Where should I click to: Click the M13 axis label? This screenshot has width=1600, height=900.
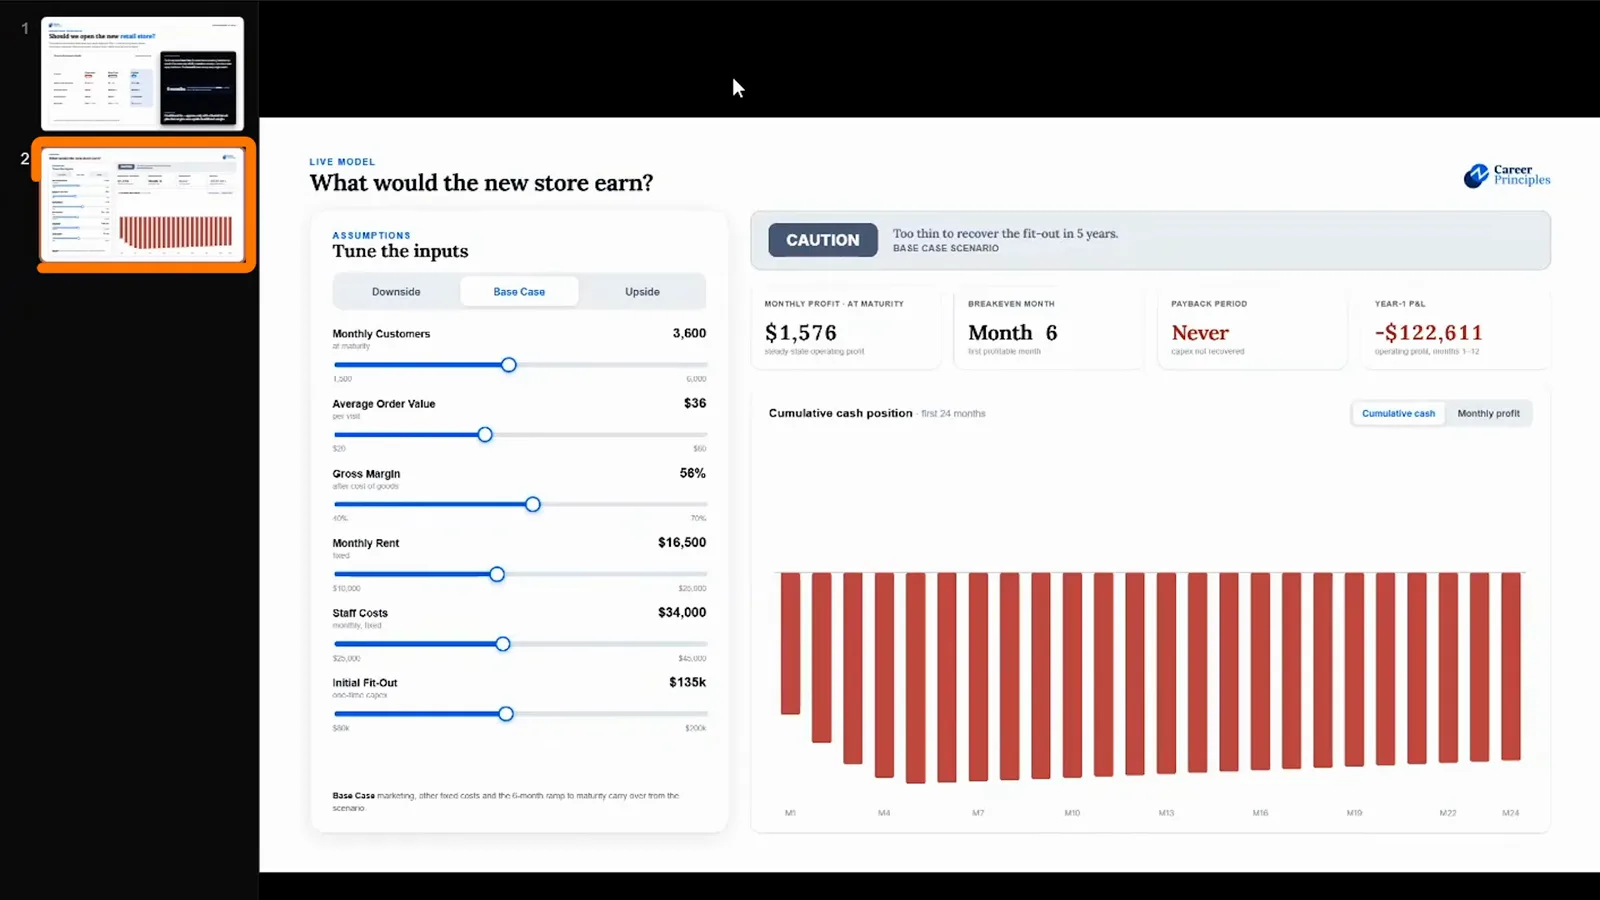click(1166, 813)
